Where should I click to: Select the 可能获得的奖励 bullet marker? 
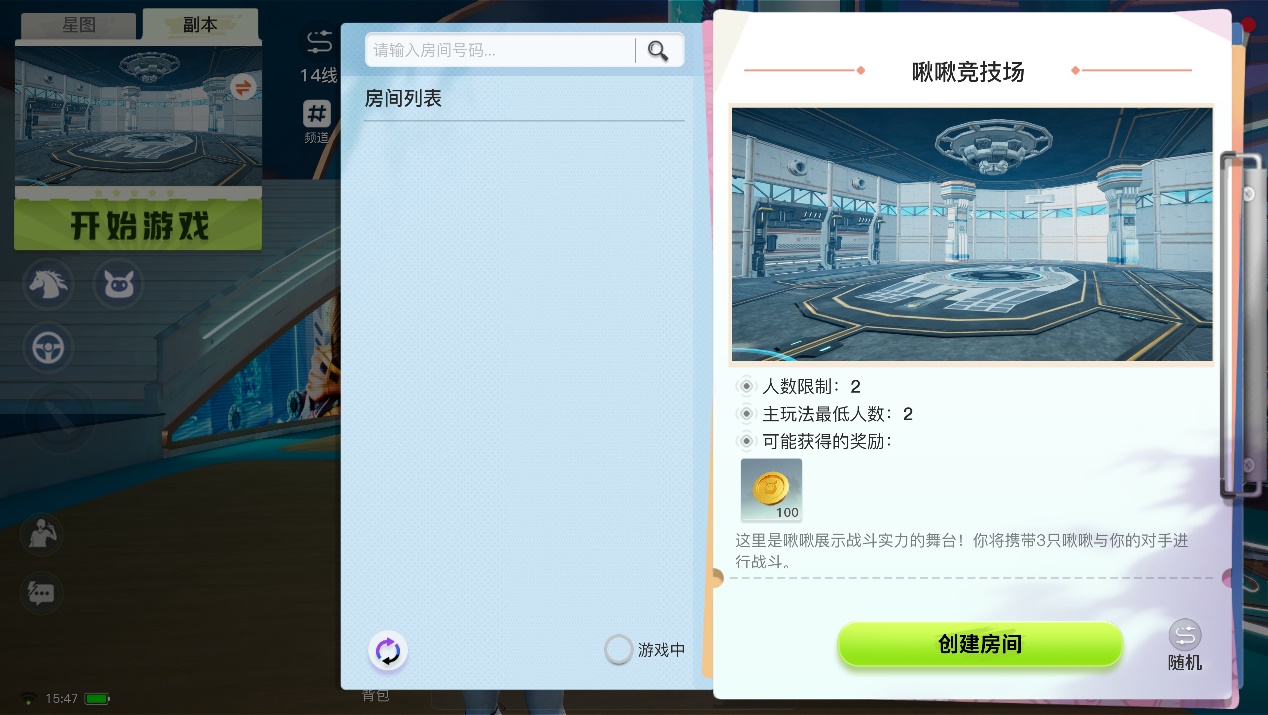click(x=746, y=441)
